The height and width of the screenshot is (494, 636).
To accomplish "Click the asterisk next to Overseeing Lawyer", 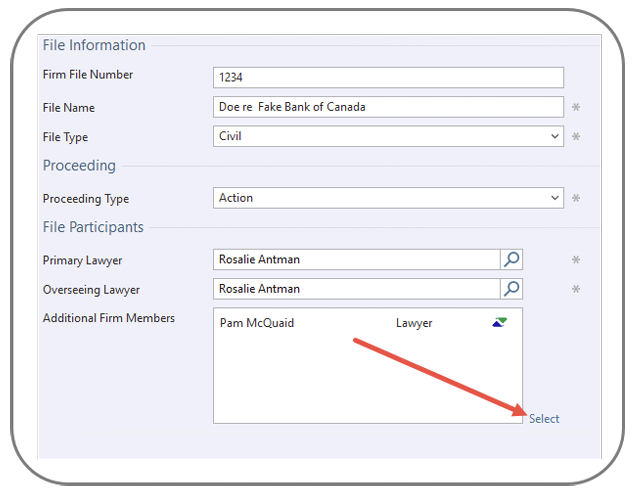I will 576,290.
